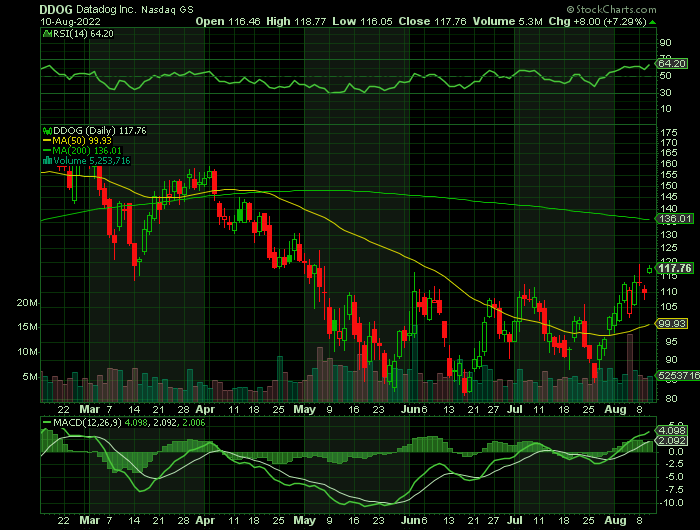Click the 175 price axis label

click(x=668, y=133)
